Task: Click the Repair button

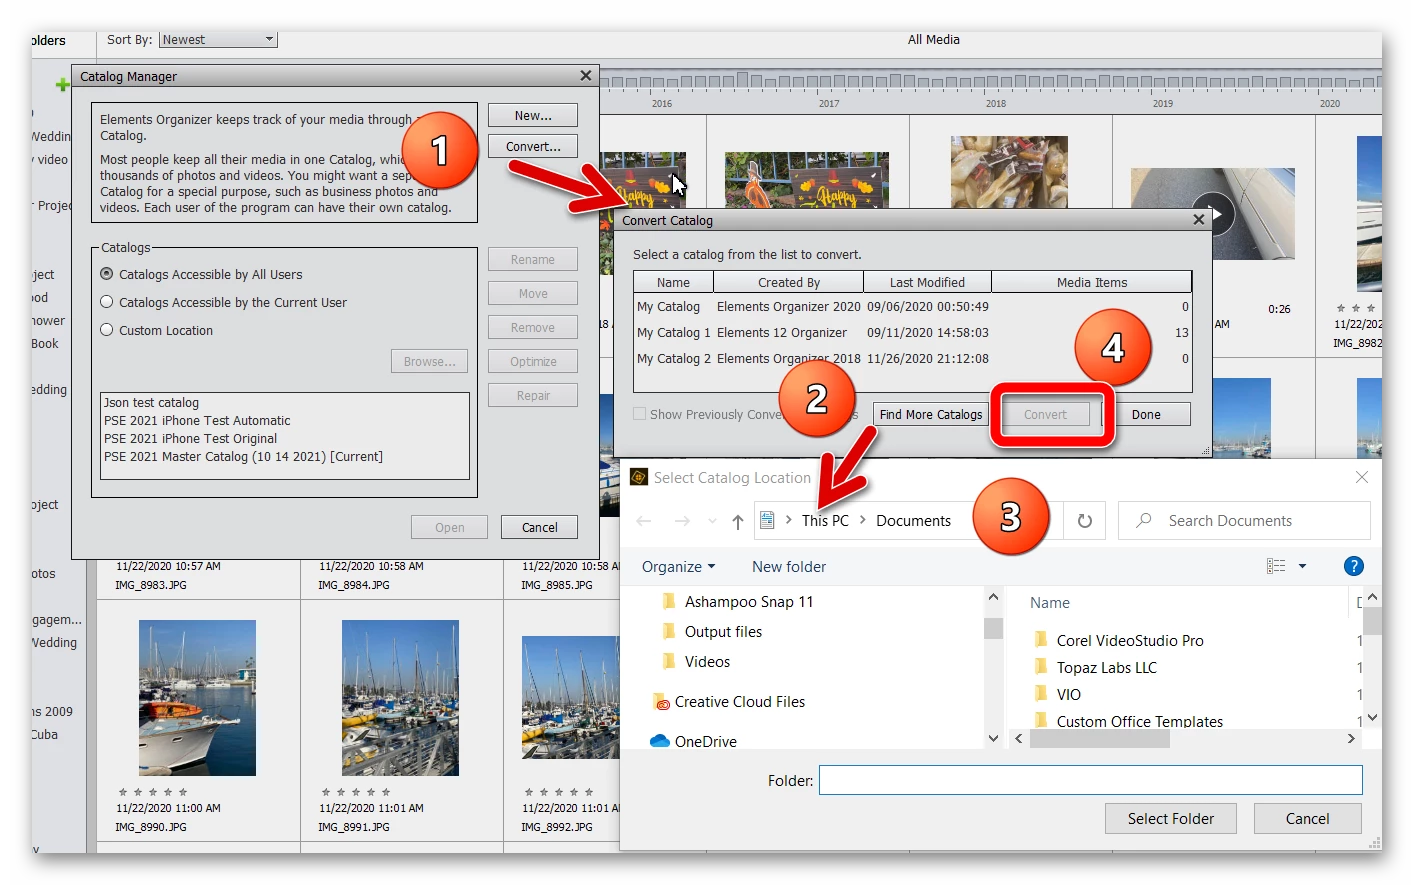Action: pos(533,396)
